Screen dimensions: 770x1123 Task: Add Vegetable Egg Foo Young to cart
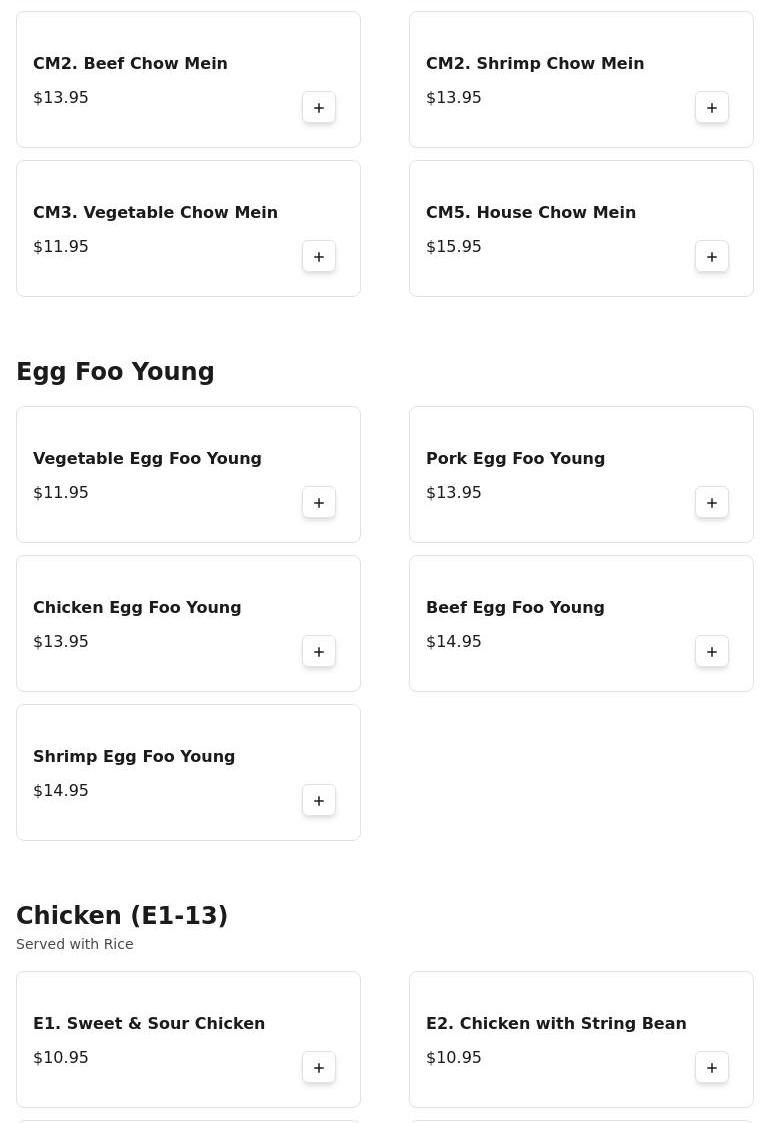(x=319, y=503)
